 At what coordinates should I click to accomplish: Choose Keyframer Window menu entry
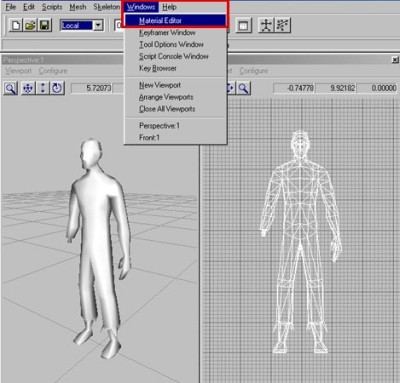(x=175, y=33)
